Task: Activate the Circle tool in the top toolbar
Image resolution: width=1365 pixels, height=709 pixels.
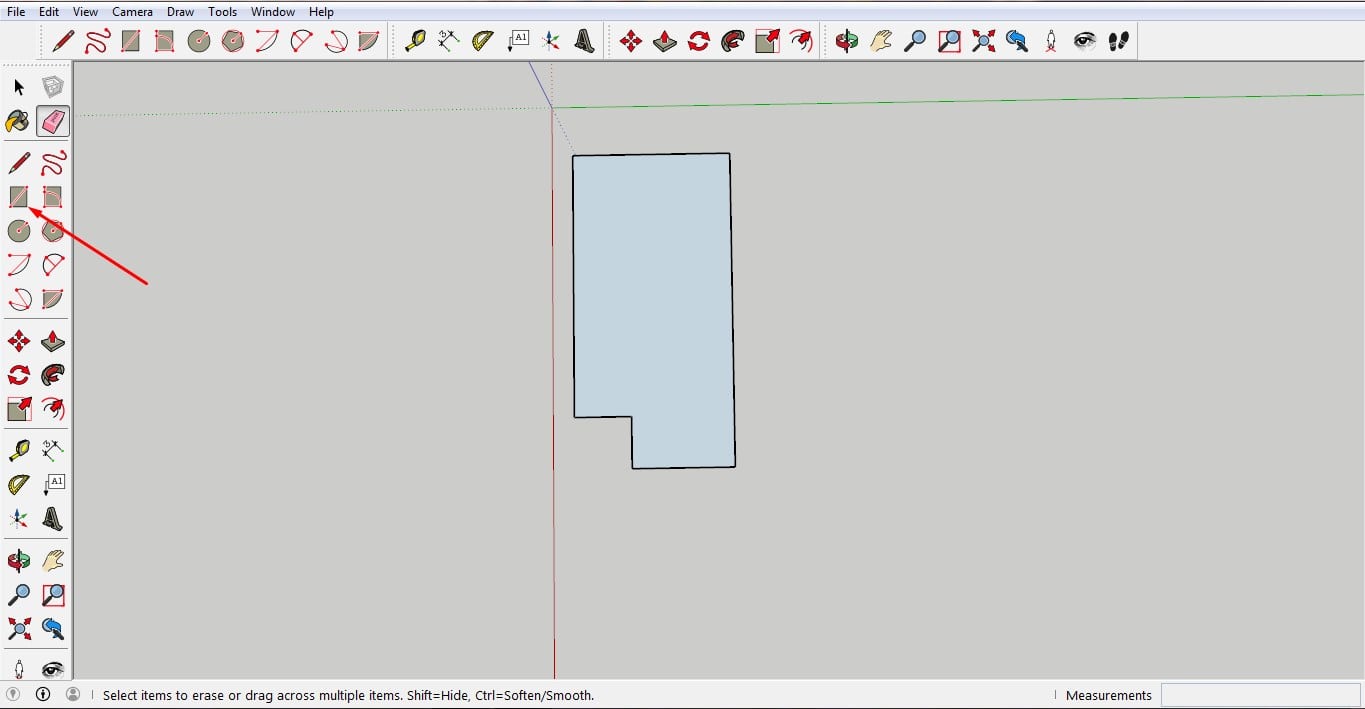Action: [x=199, y=41]
